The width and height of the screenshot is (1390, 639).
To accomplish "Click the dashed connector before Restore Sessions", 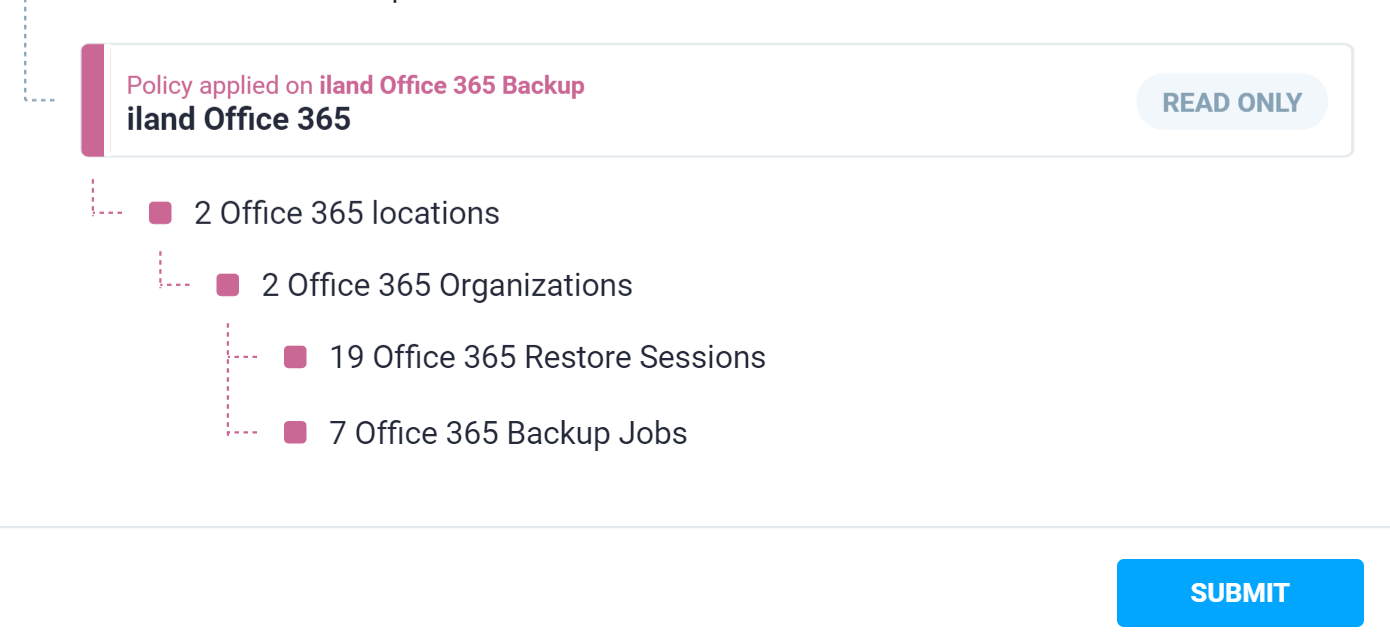I will click(243, 357).
